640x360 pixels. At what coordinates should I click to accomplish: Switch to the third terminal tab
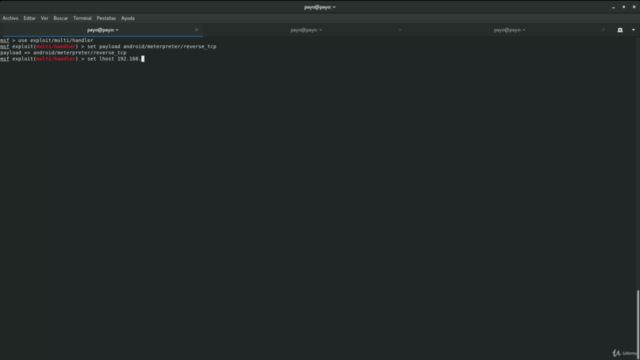pyautogui.click(x=509, y=30)
